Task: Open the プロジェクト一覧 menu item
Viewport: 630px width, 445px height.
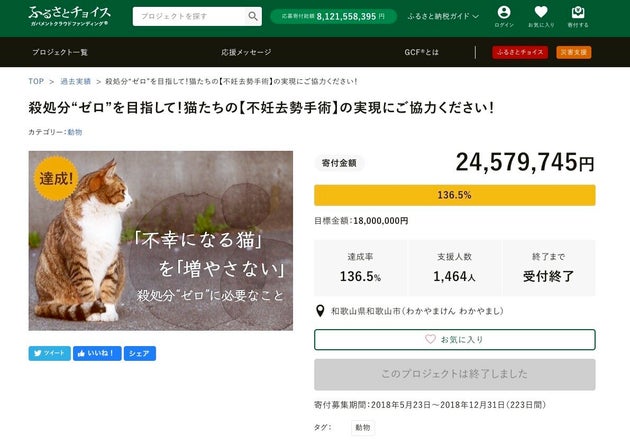Action: tap(60, 52)
